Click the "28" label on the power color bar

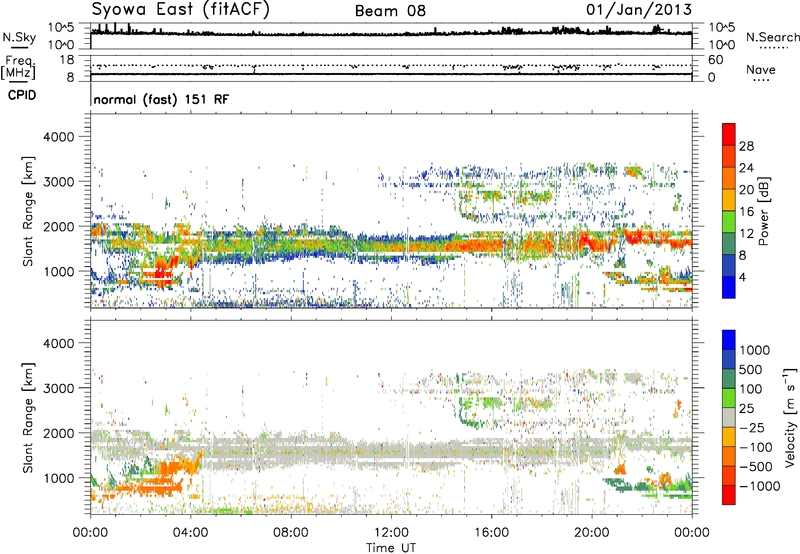[x=746, y=146]
